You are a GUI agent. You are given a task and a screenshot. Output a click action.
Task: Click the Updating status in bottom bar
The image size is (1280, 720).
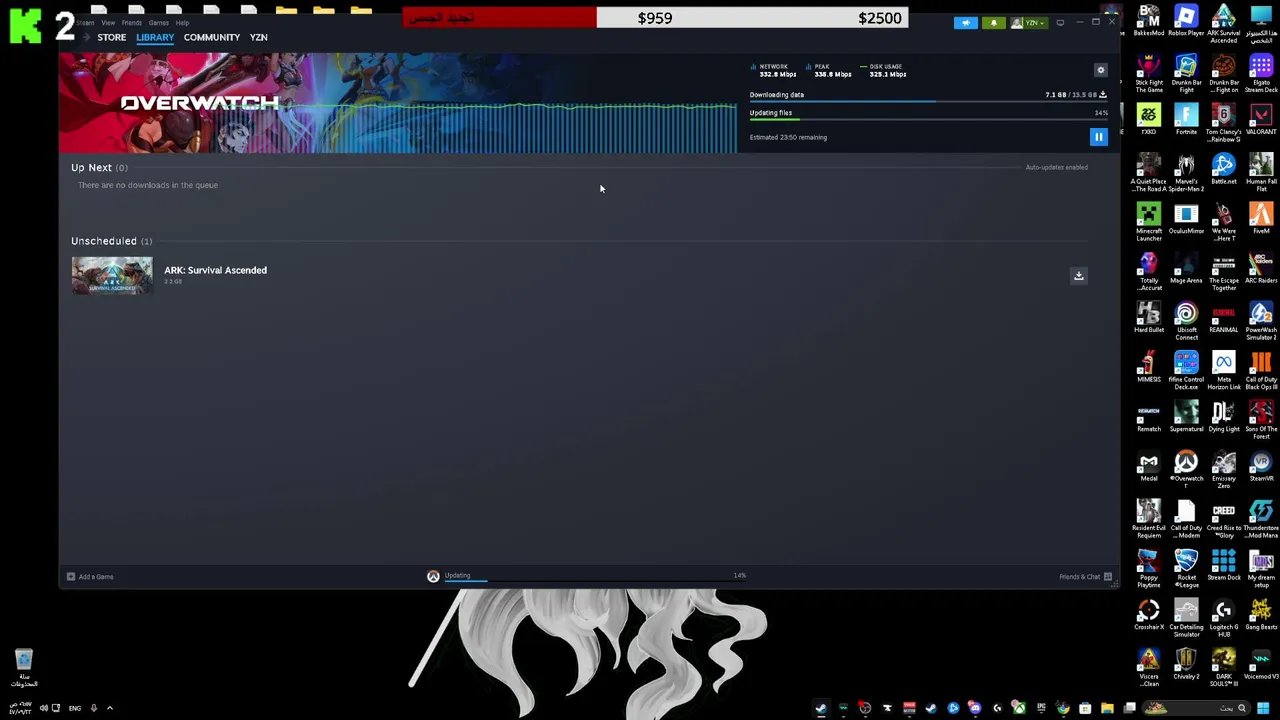coord(457,576)
